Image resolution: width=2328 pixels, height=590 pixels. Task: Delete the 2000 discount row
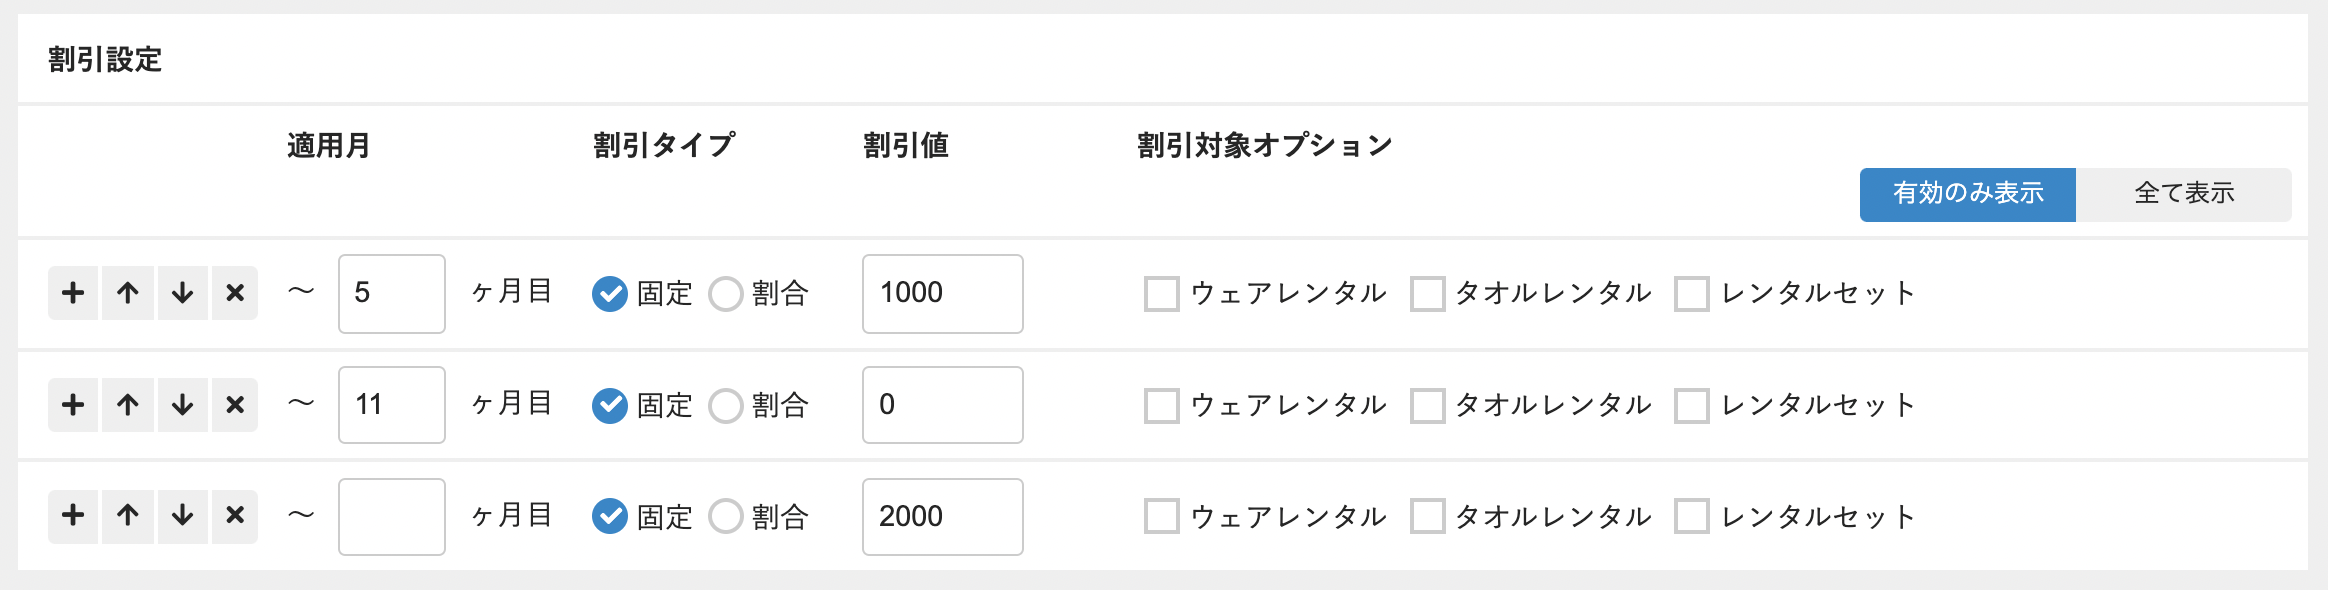coord(235,516)
